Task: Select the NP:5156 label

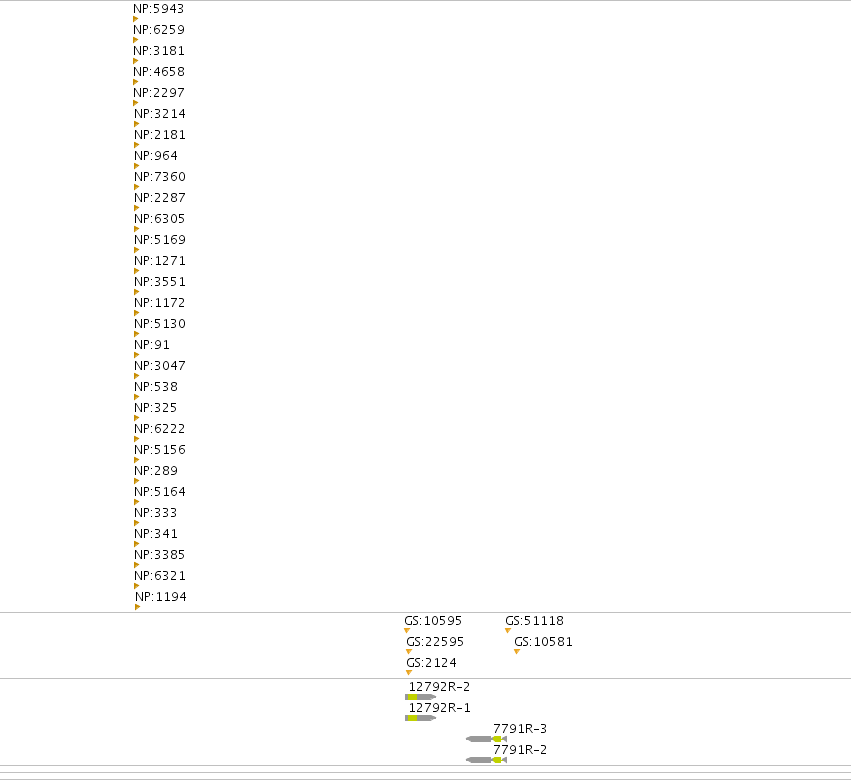Action: pos(160,450)
